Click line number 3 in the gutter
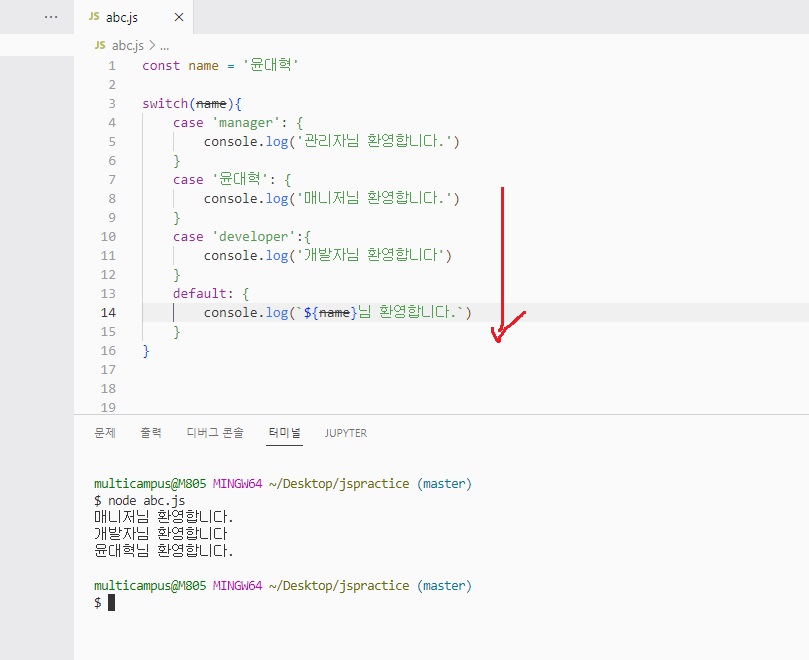The height and width of the screenshot is (660, 809). pyautogui.click(x=112, y=104)
